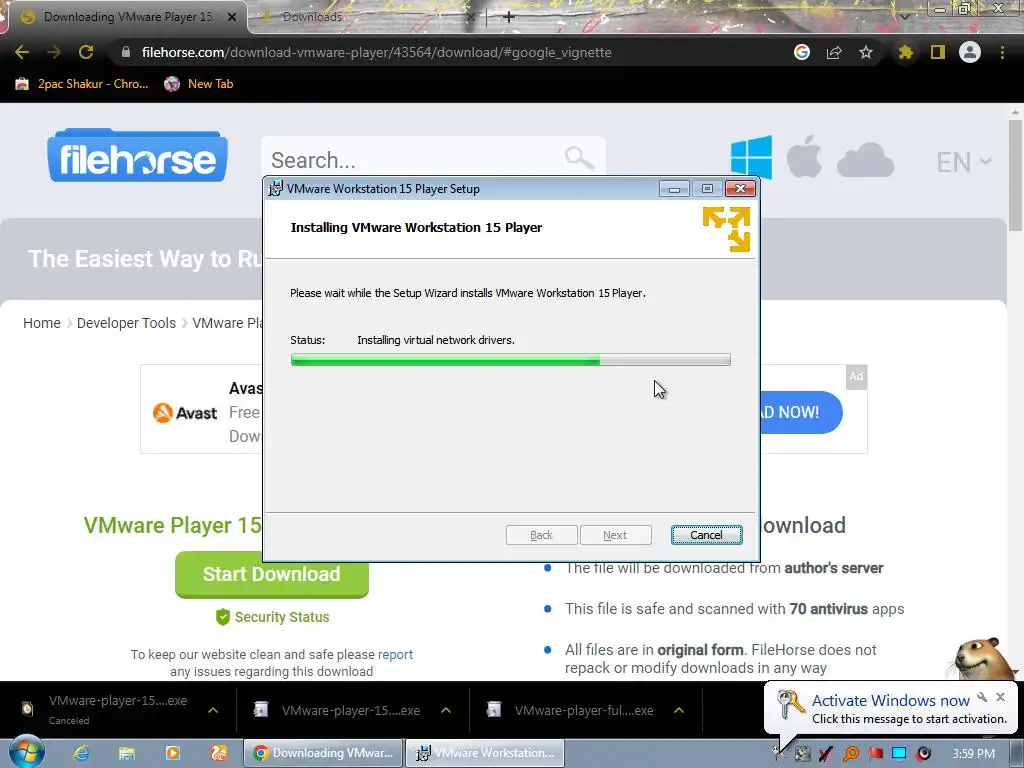
Task: Click the green Start Download button
Action: coord(272,574)
